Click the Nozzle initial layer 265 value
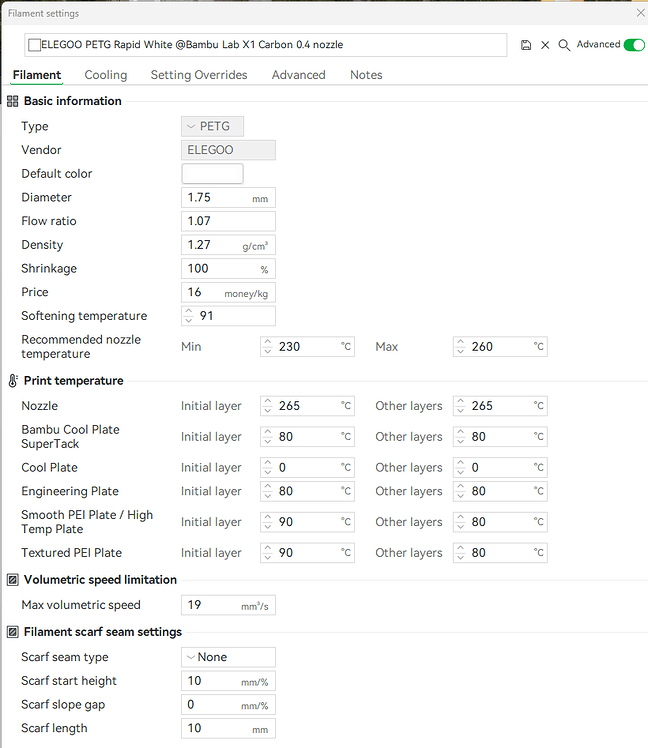The width and height of the screenshot is (648, 748). click(290, 406)
